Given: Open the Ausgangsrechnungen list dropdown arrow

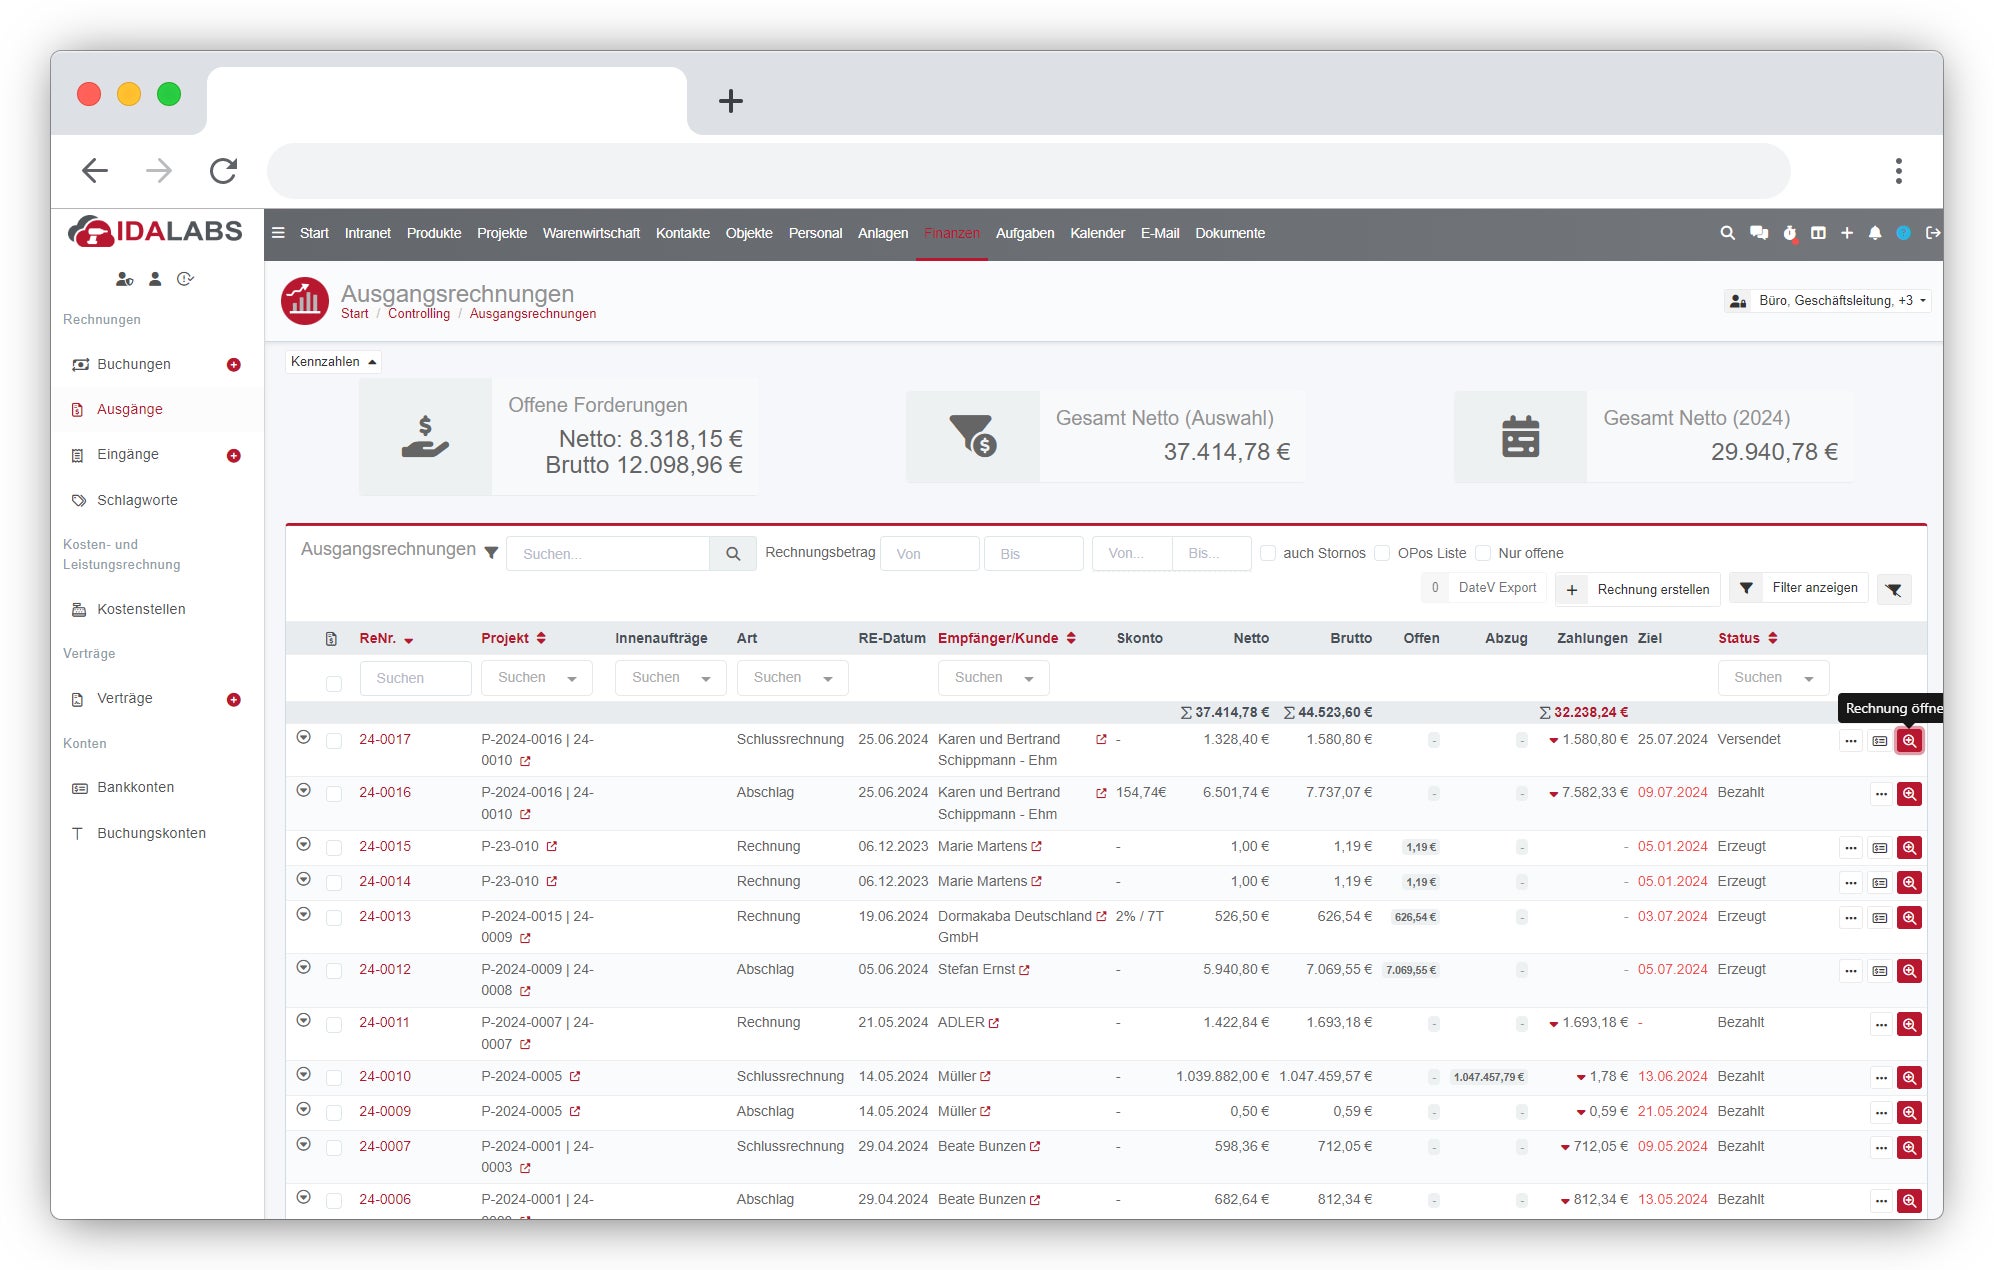Looking at the screenshot, I should point(491,552).
